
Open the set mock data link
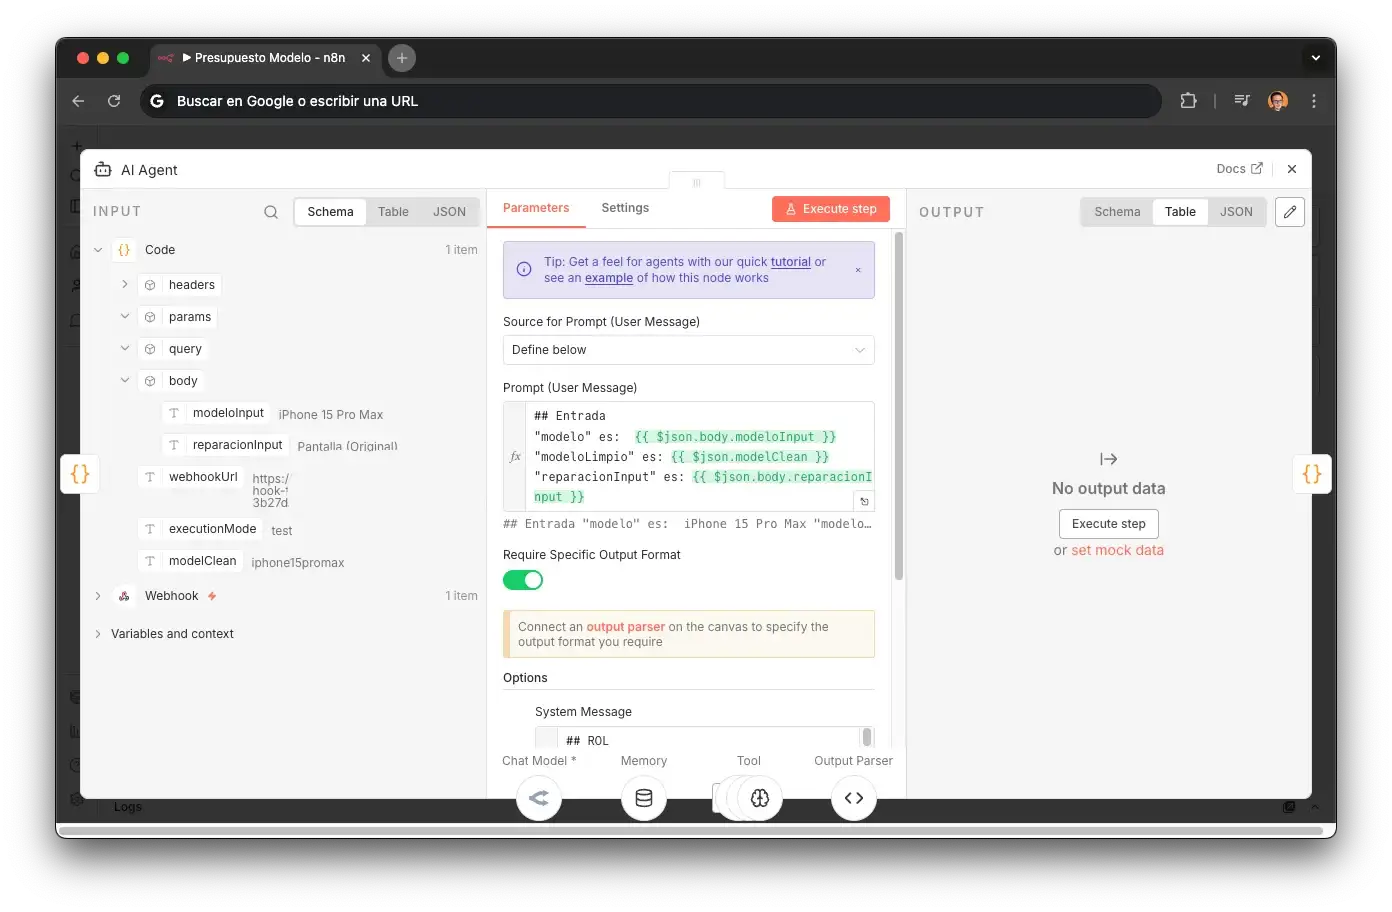click(1117, 550)
